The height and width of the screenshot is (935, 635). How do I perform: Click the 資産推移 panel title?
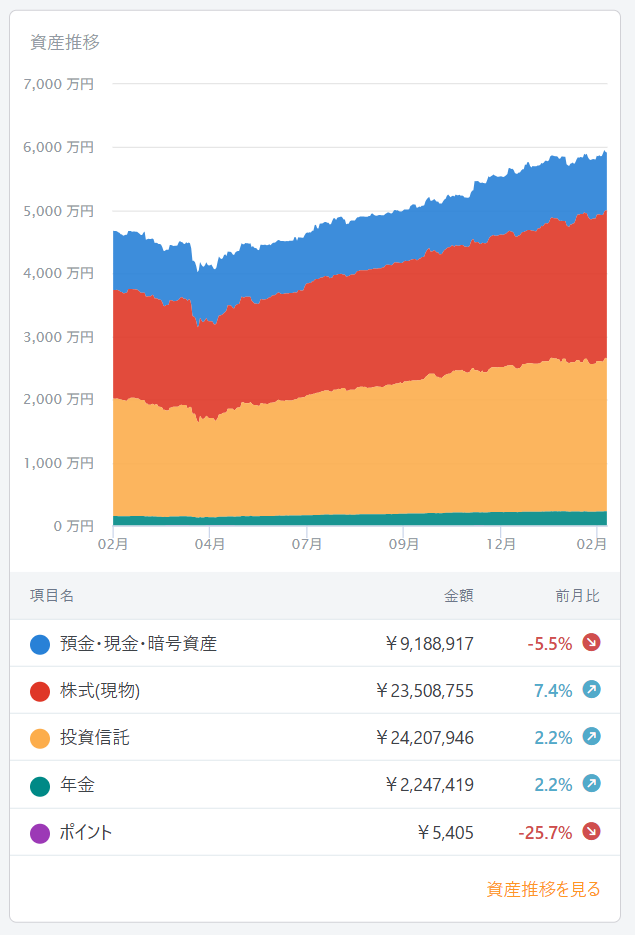point(65,43)
